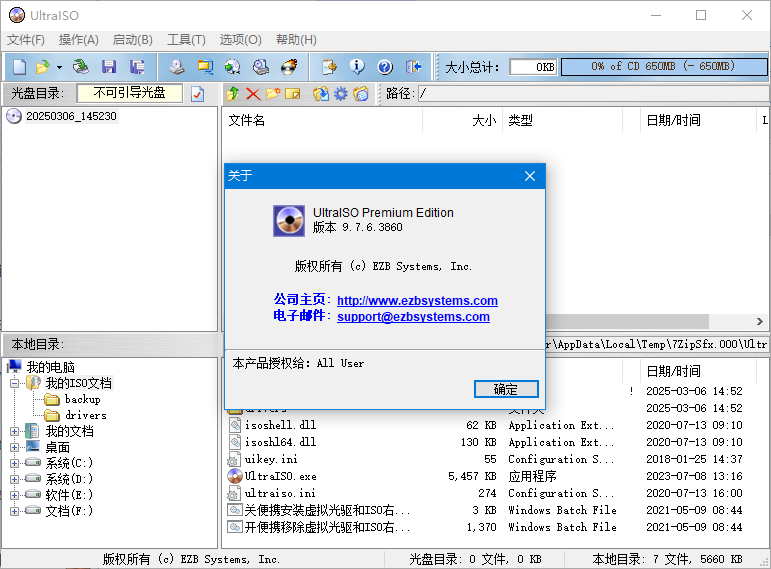
Task: Expand the 文档(F:) drive node
Action: 15,511
